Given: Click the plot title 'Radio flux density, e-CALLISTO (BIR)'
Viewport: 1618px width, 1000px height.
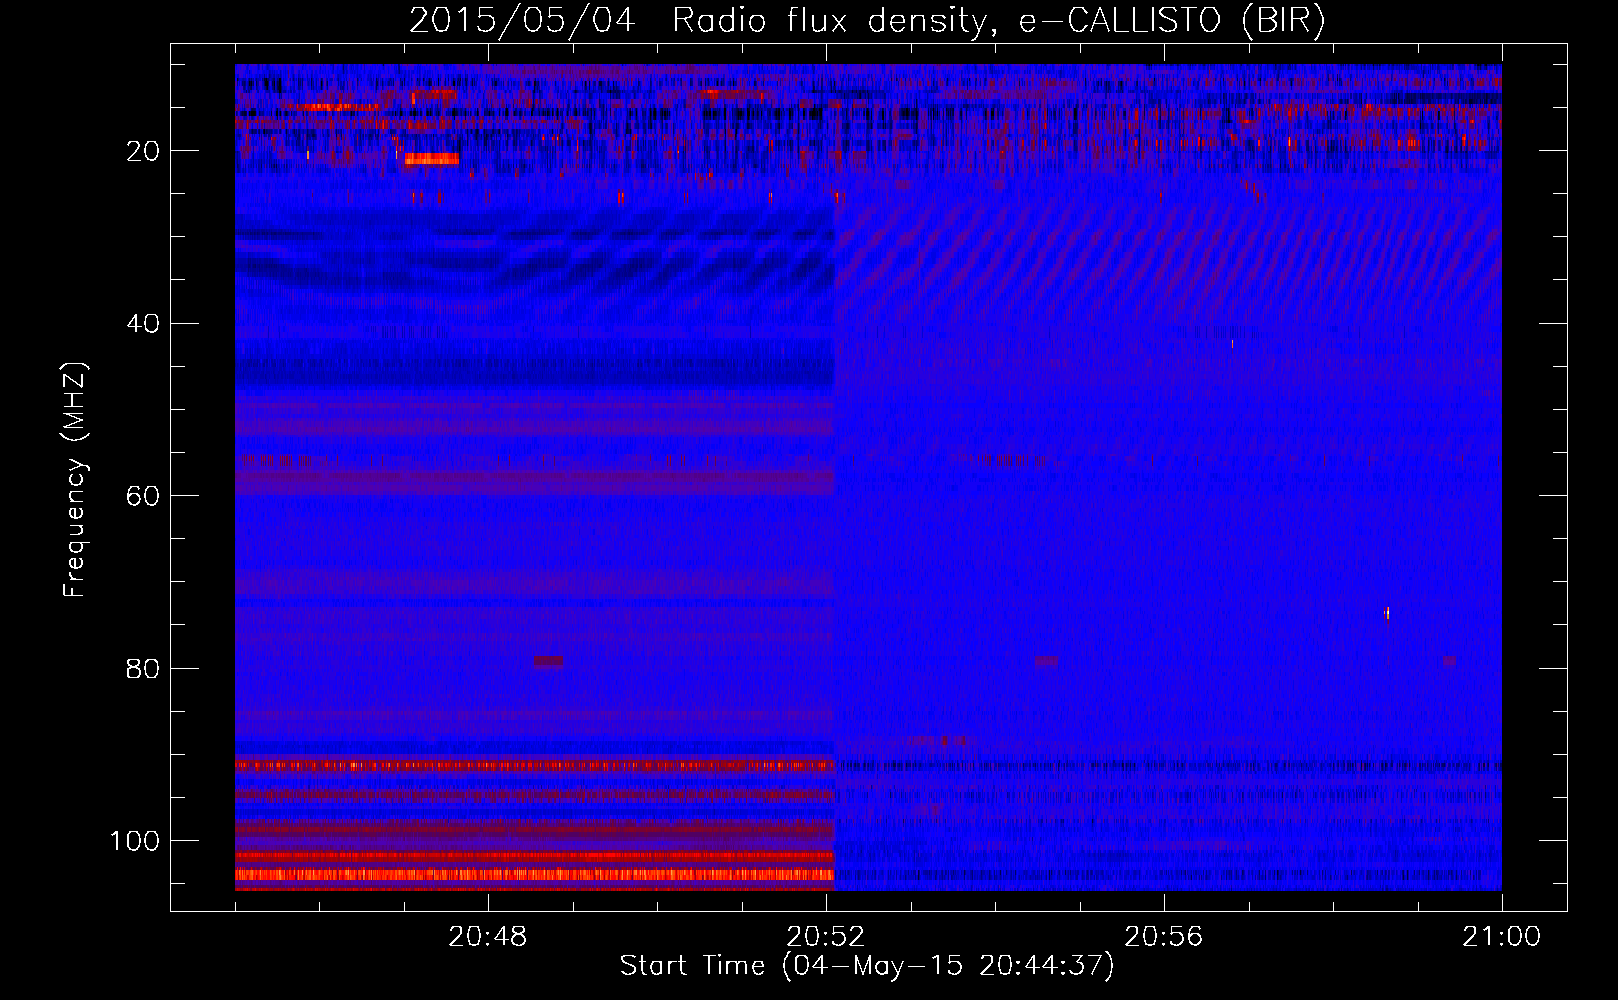Looking at the screenshot, I should tap(998, 21).
